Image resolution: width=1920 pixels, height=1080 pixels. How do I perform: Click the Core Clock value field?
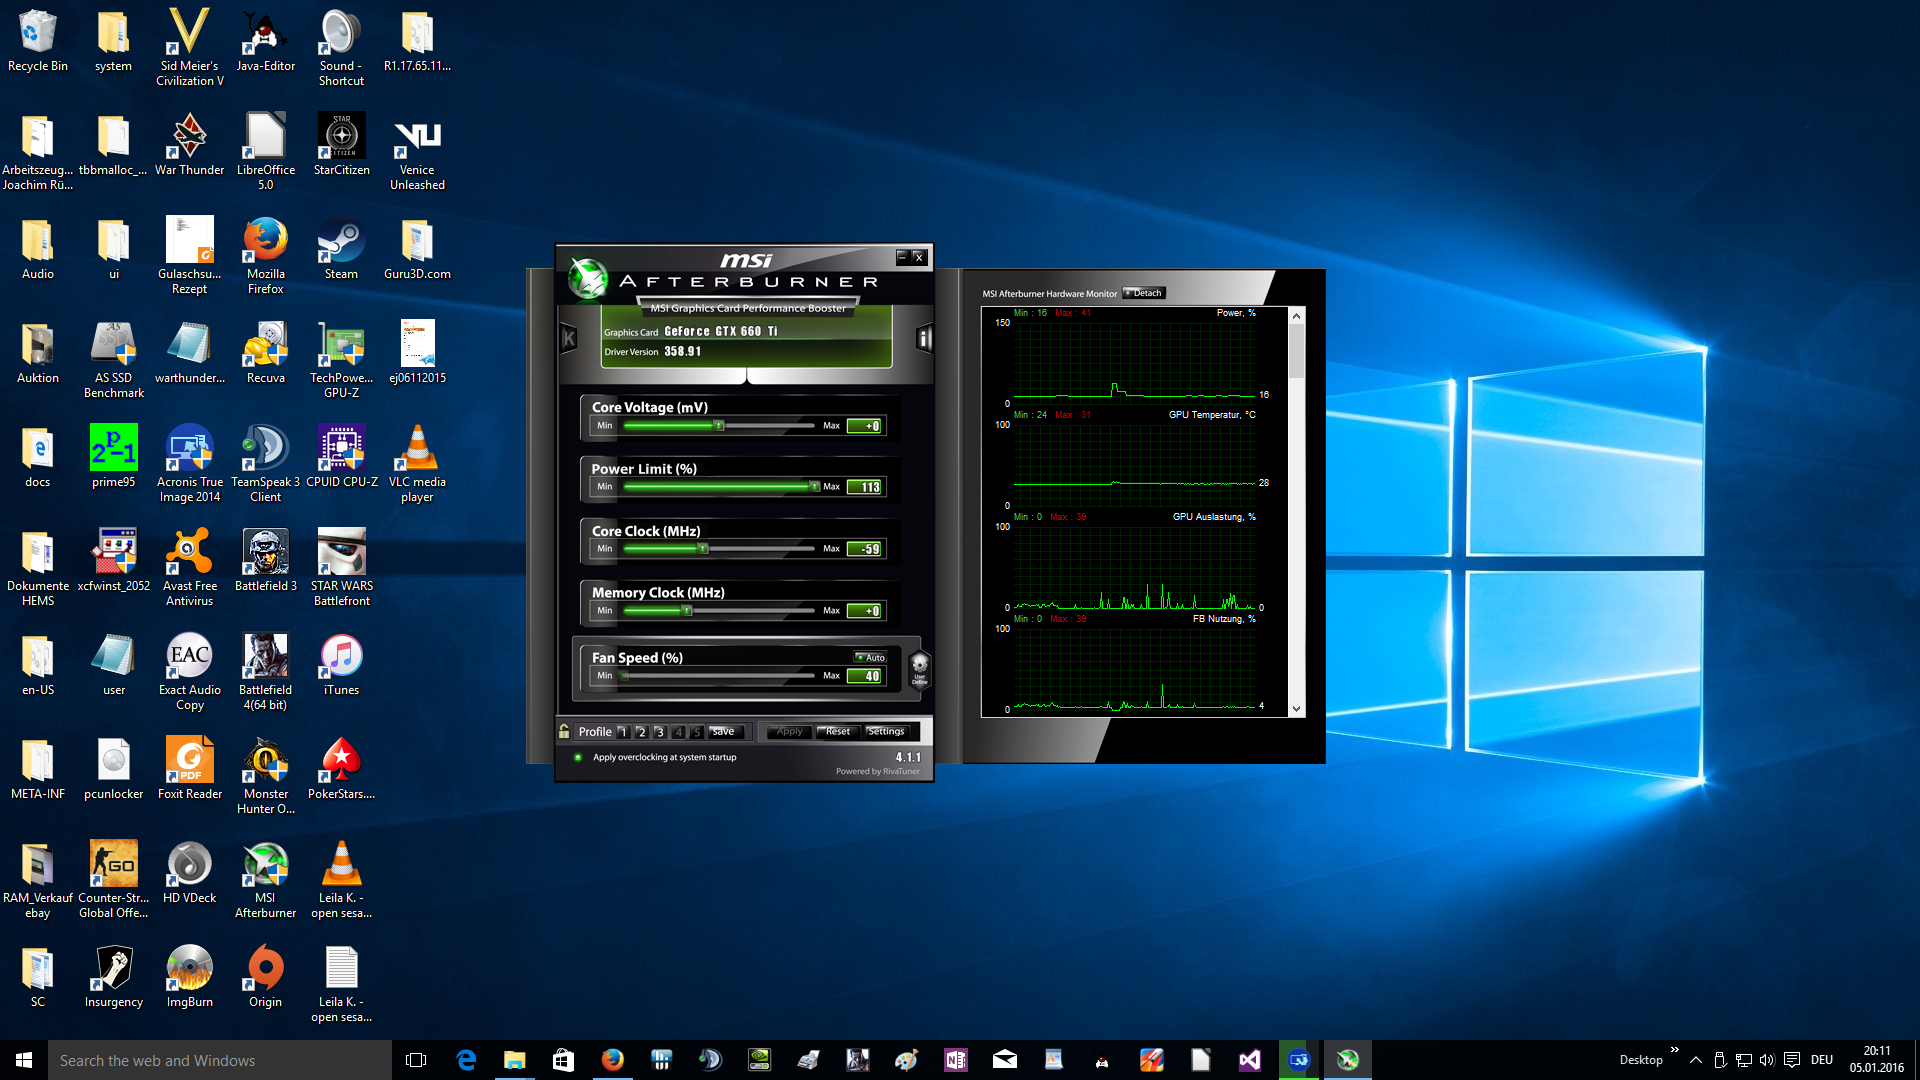(x=865, y=549)
